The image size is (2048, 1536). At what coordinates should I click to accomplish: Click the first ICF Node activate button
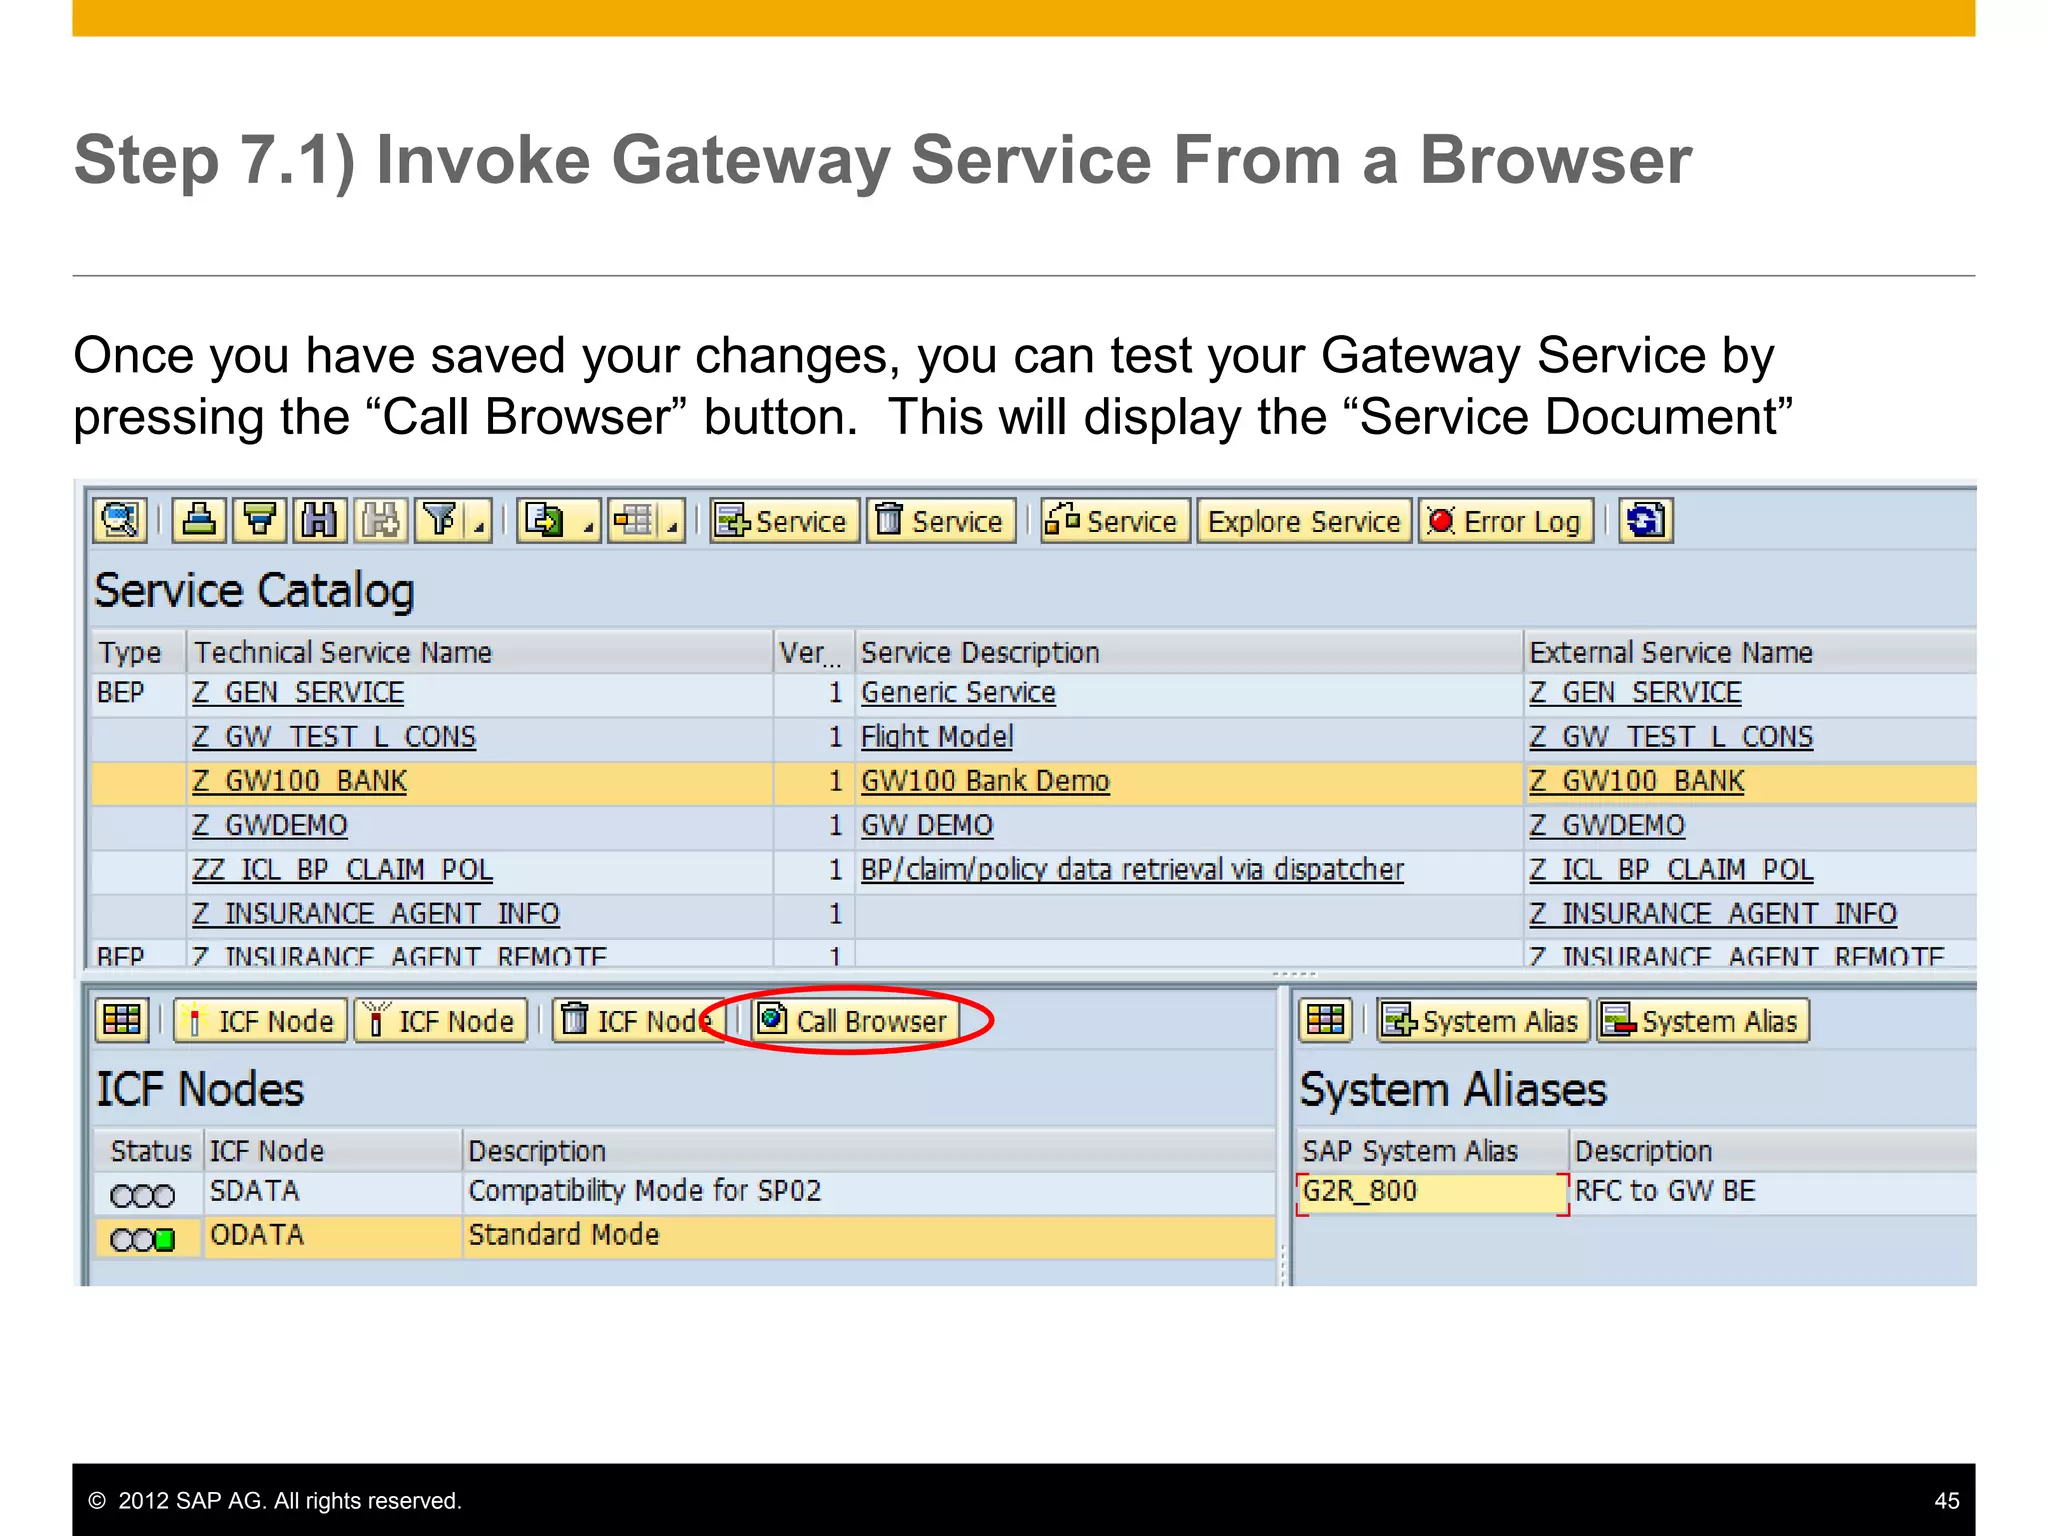(260, 1020)
